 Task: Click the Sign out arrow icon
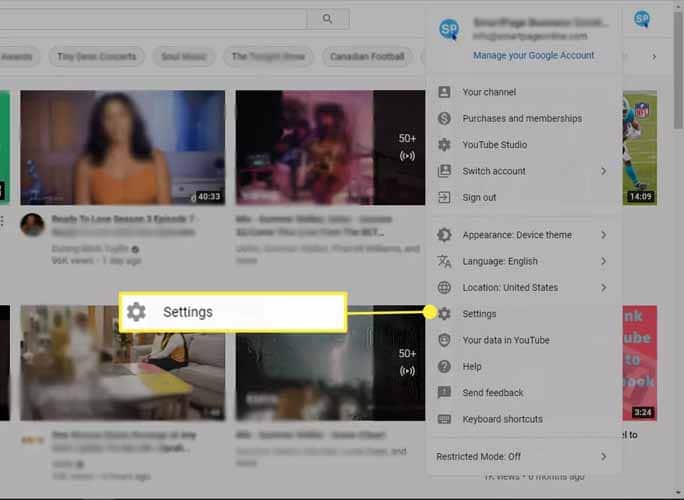pos(444,197)
